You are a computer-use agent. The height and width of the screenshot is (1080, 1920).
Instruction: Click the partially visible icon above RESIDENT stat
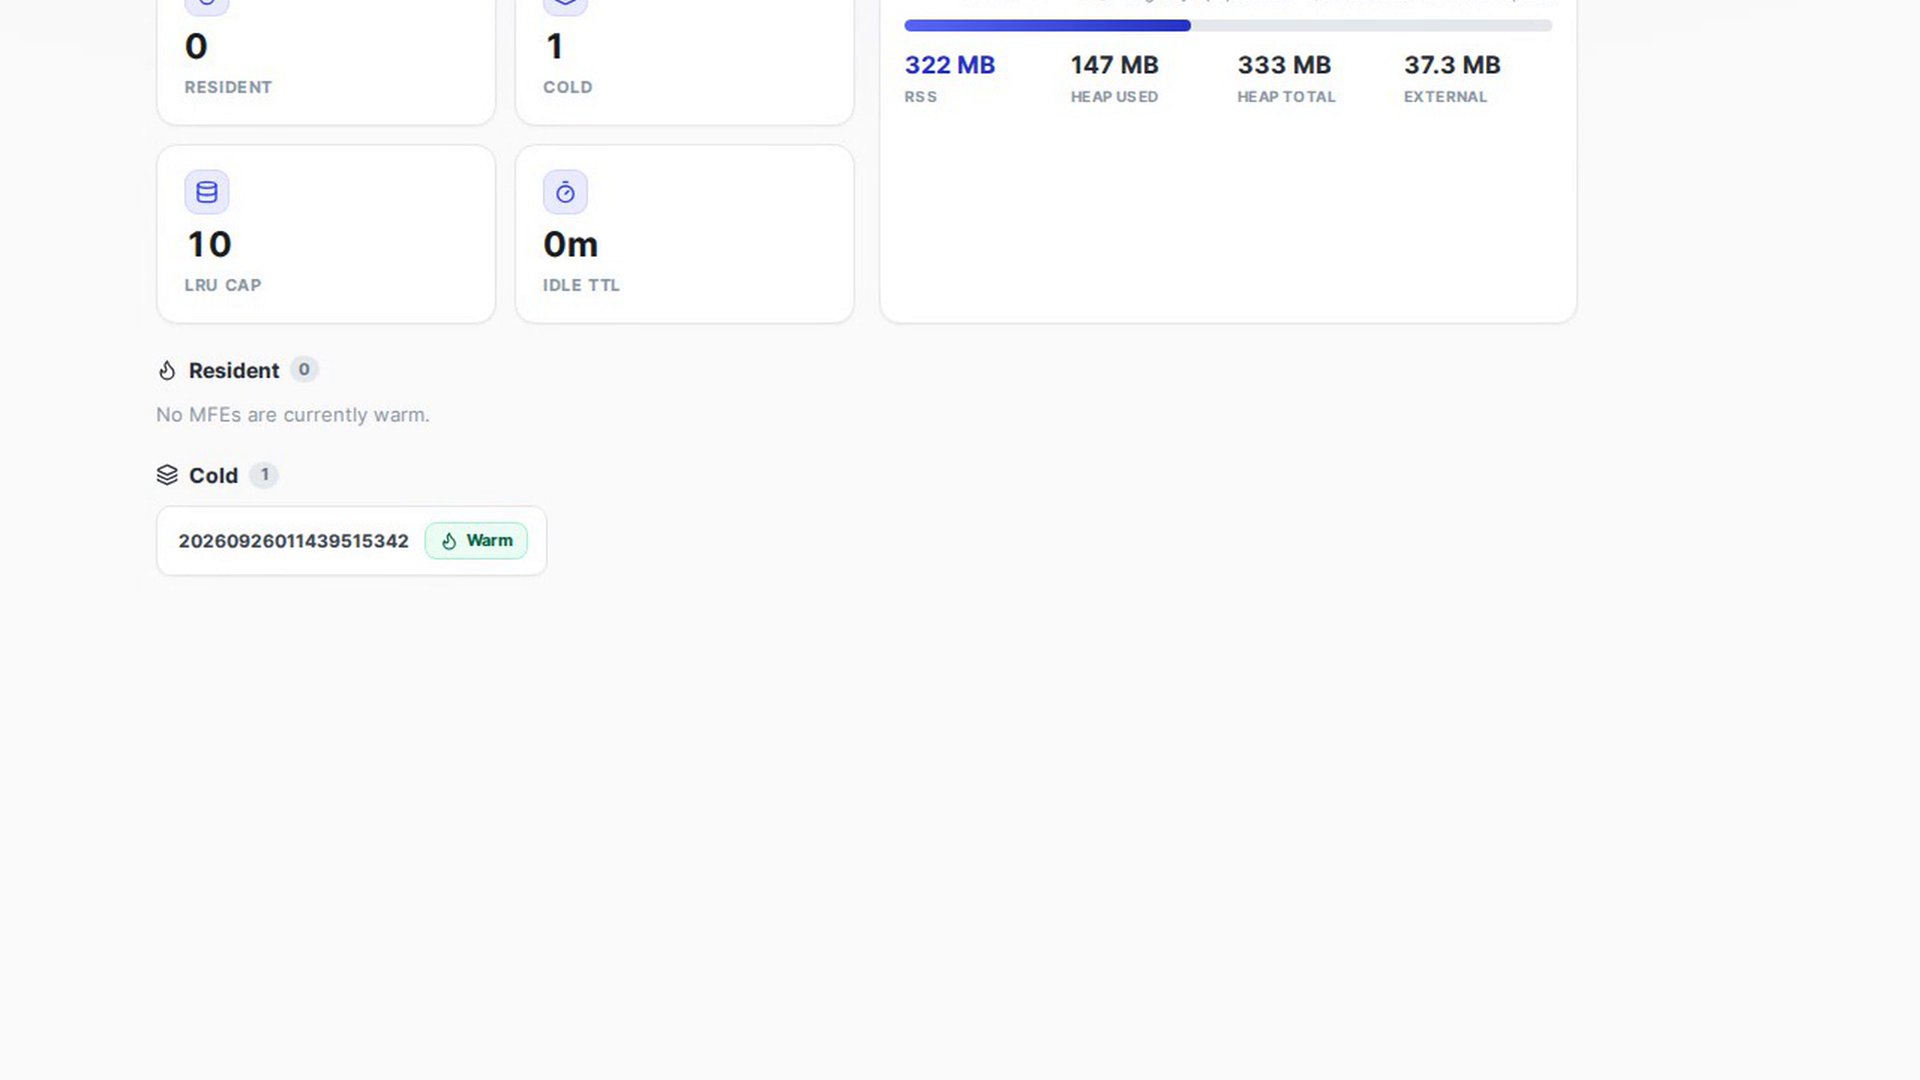(207, 6)
